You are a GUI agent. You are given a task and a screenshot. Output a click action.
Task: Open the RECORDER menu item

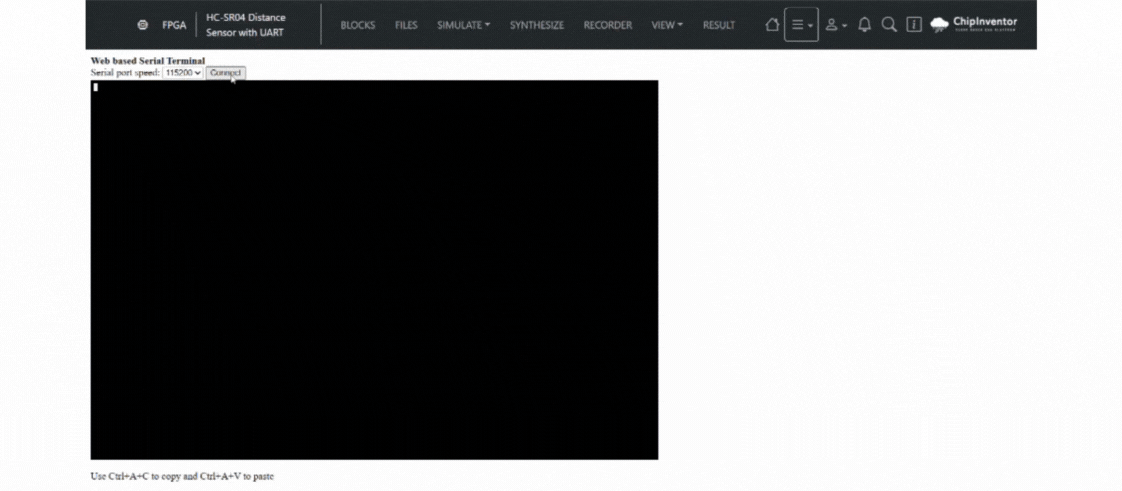coord(608,25)
